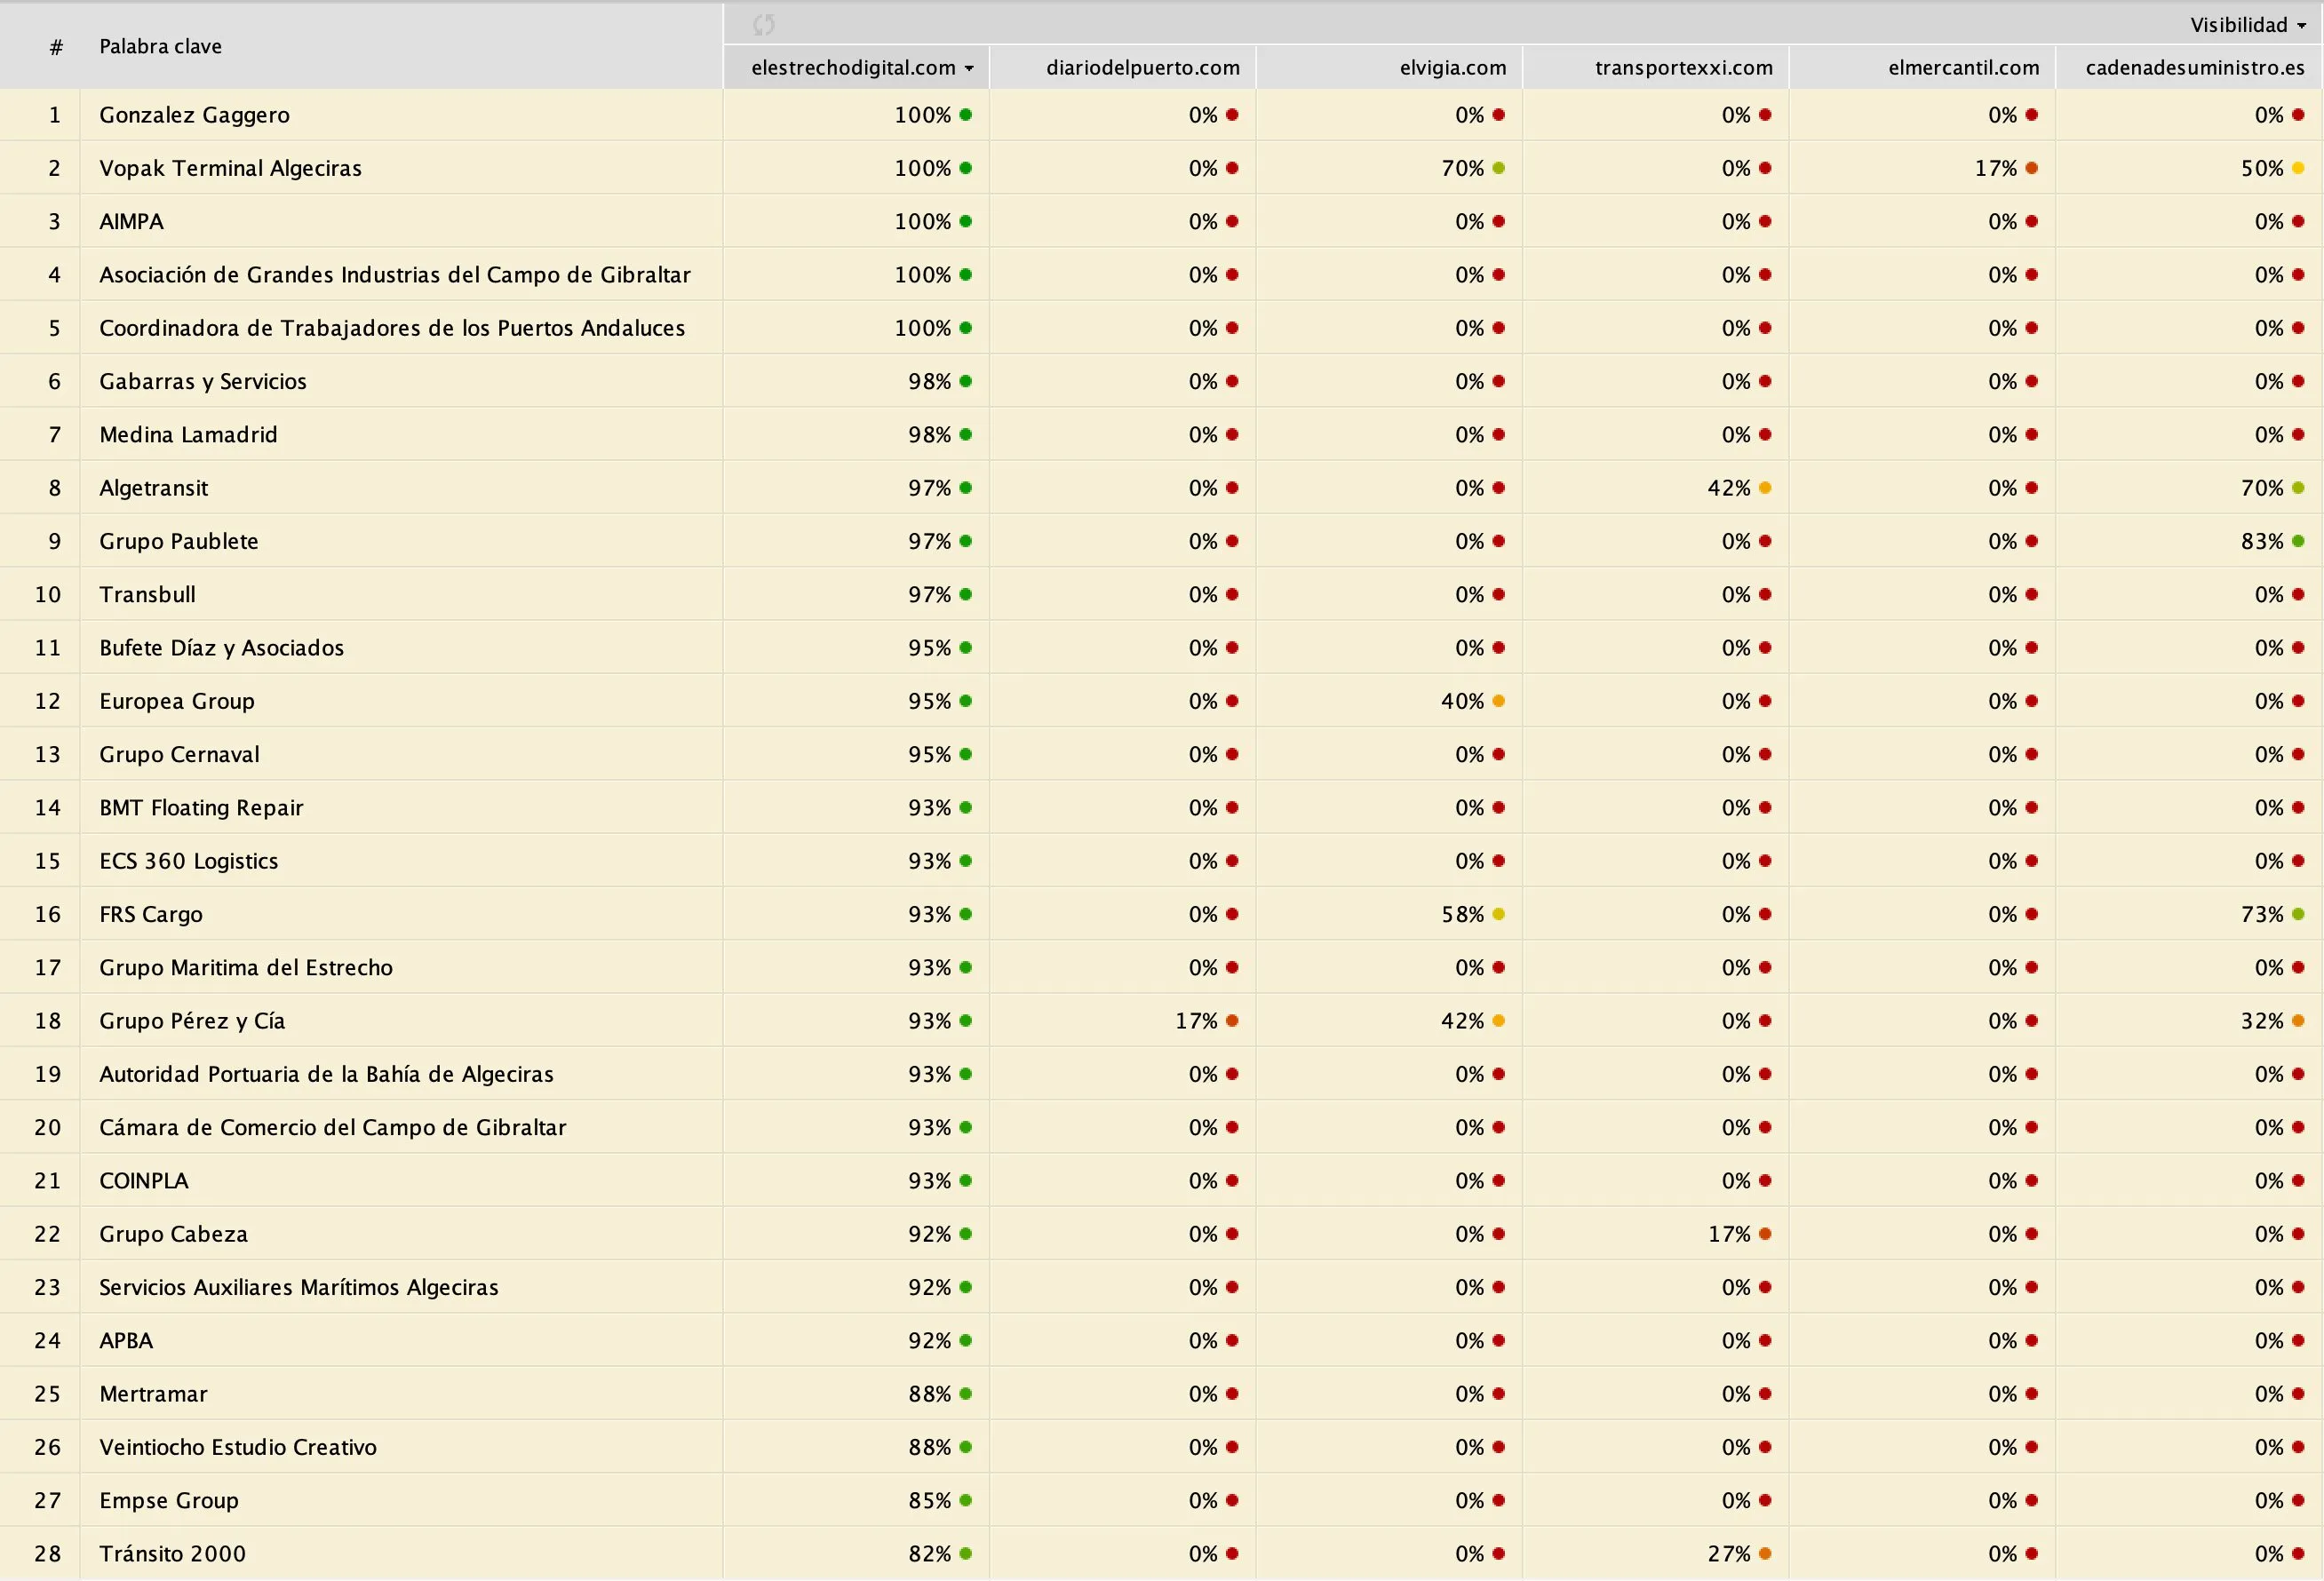This screenshot has height=1581, width=2324.
Task: Click the orange dot beside Grupo Pérez y Cía 17%
Action: (1232, 1021)
